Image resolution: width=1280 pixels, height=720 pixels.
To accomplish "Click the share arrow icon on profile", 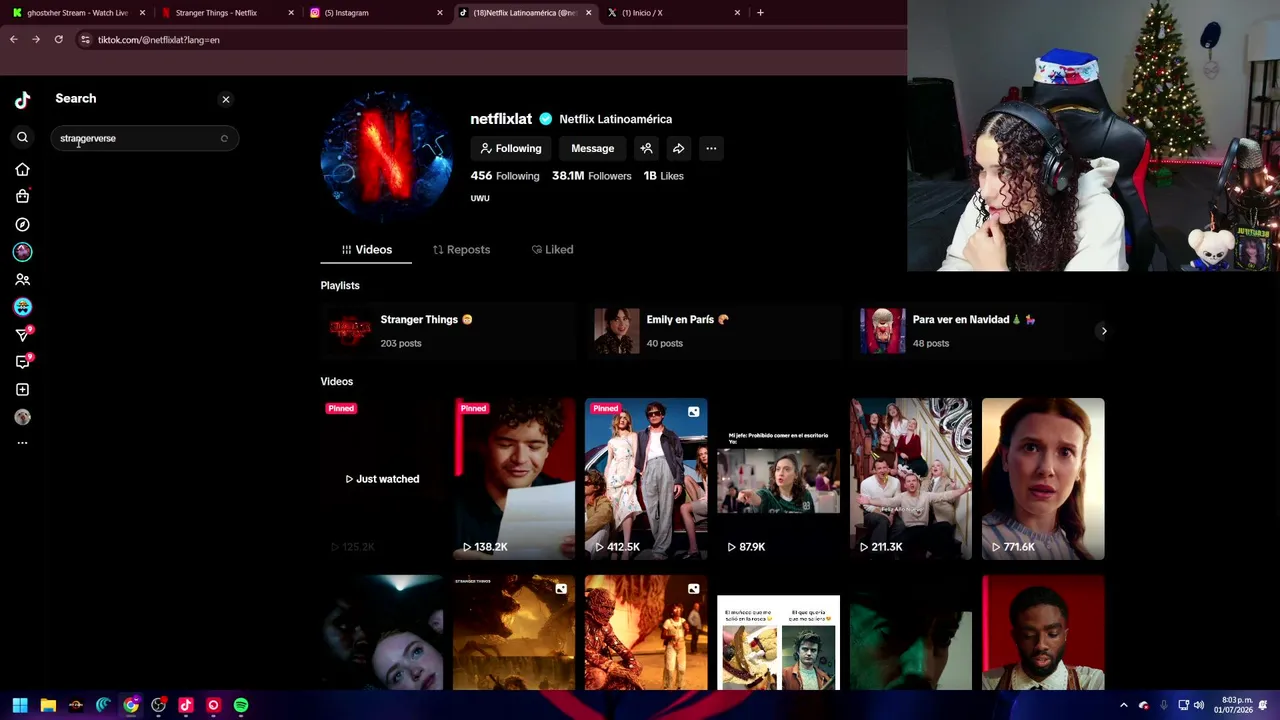I will 678,148.
